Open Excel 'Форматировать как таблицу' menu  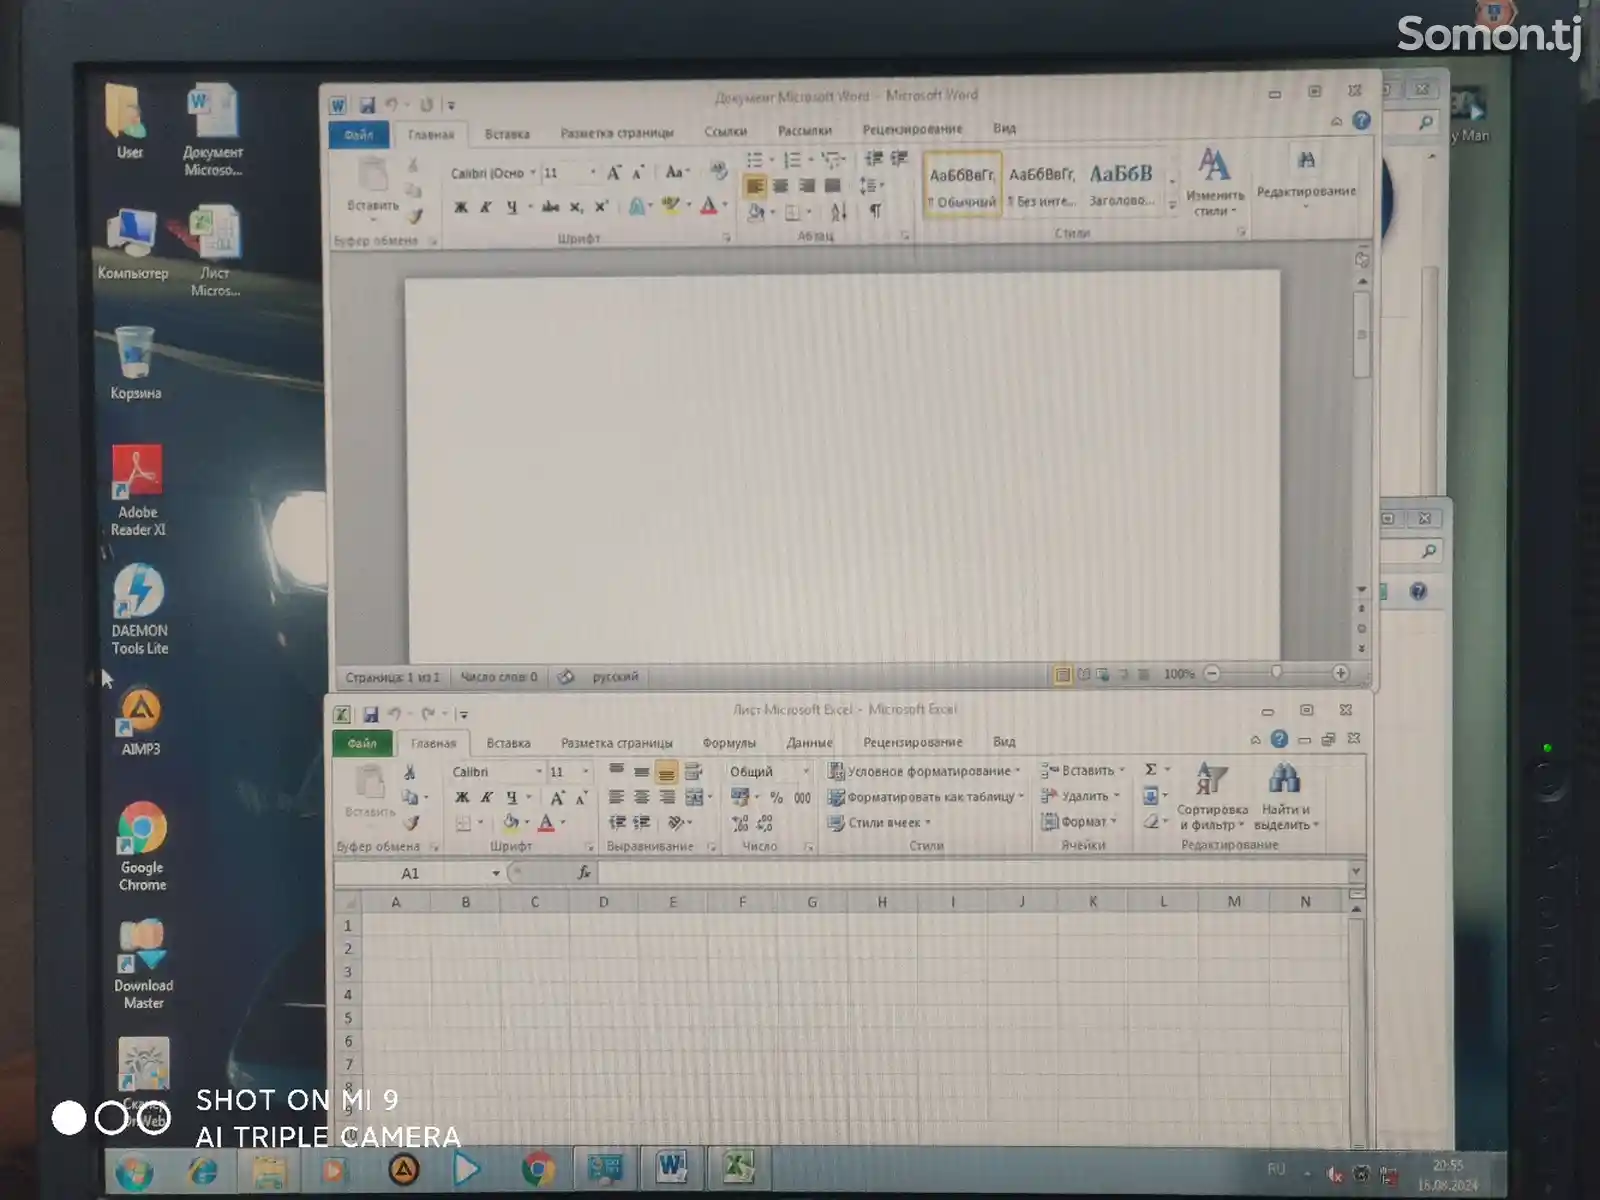[x=926, y=797]
